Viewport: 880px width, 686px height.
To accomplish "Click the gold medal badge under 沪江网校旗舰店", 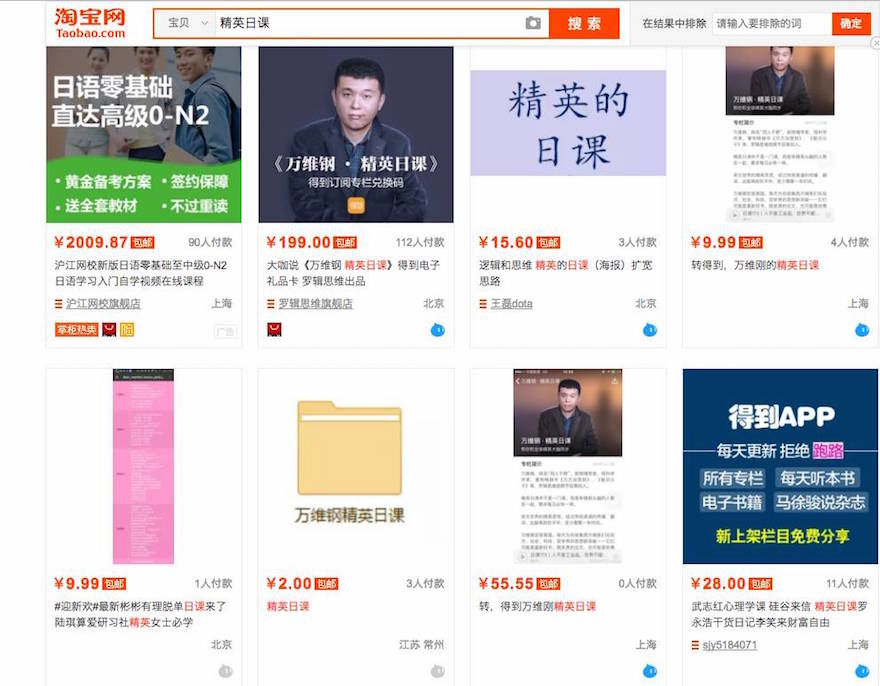I will (x=127, y=330).
